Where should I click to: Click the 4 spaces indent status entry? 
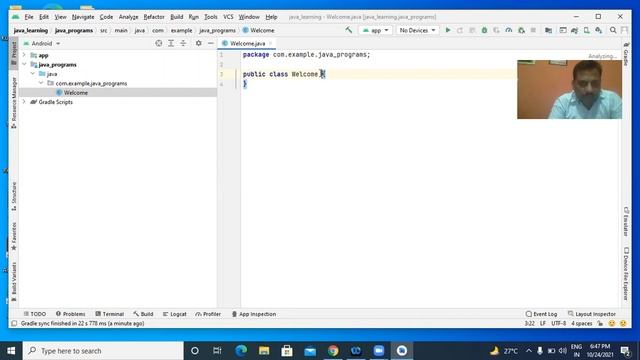pyautogui.click(x=581, y=323)
